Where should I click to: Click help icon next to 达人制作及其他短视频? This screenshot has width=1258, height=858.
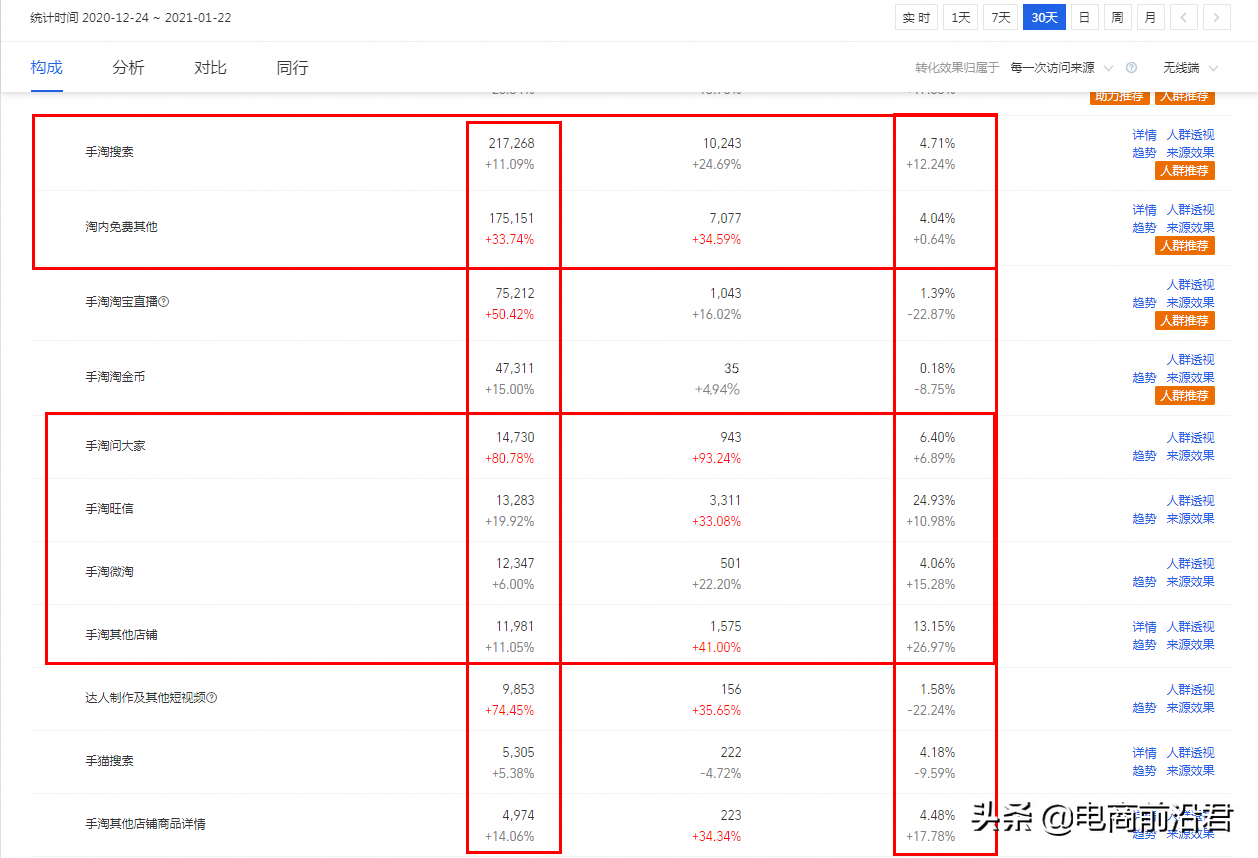click(211, 698)
